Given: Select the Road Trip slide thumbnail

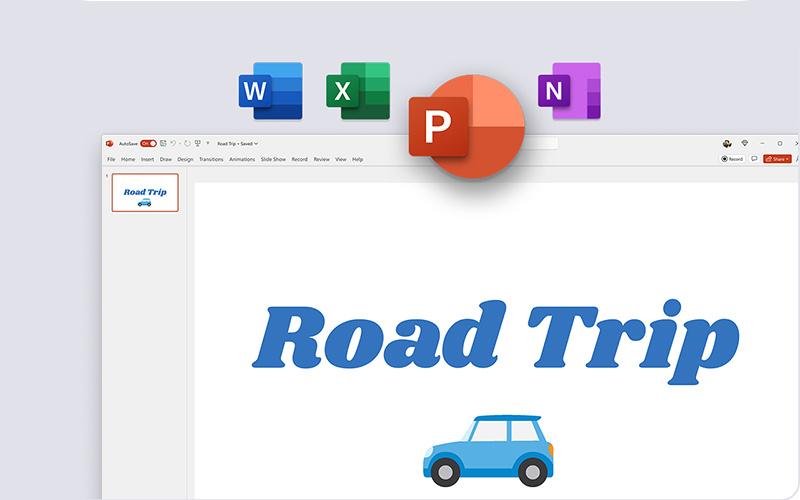Looking at the screenshot, I should [x=145, y=193].
